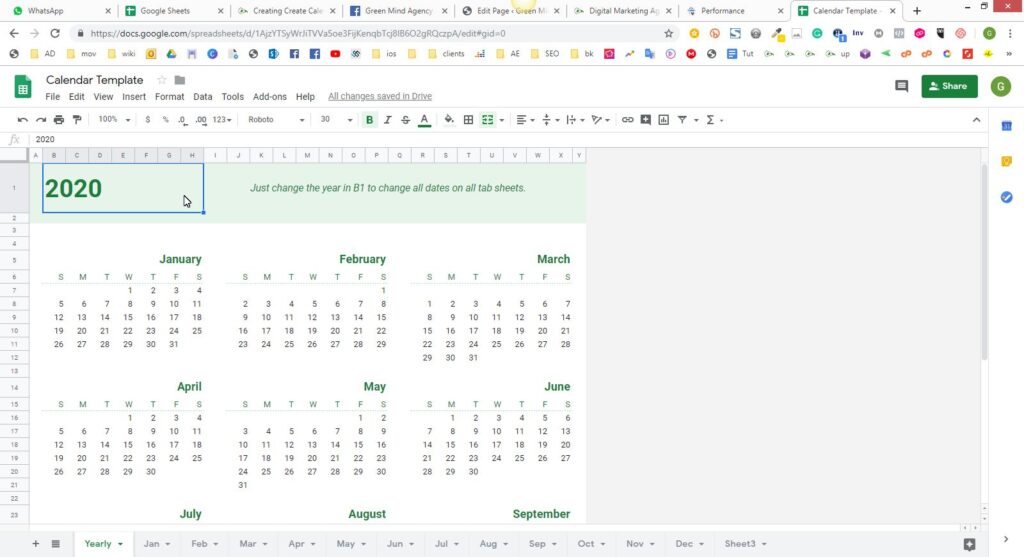Switch to the Dec sheet tab

point(690,543)
